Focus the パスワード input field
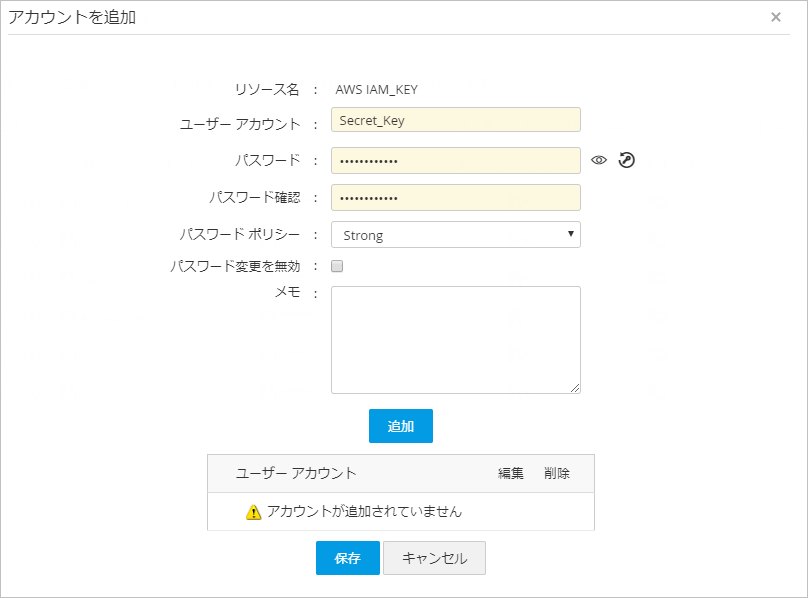The height and width of the screenshot is (598, 808). point(456,160)
